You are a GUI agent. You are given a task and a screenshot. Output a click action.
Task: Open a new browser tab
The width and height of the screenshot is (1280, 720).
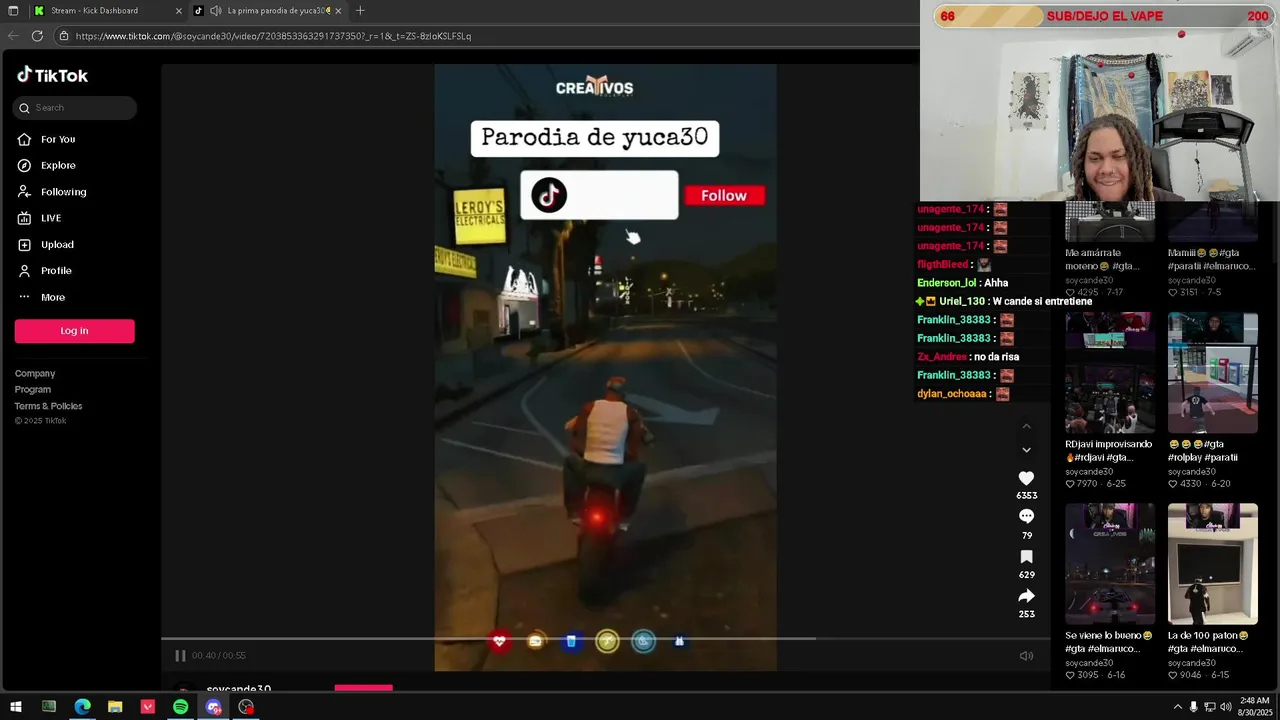(360, 11)
